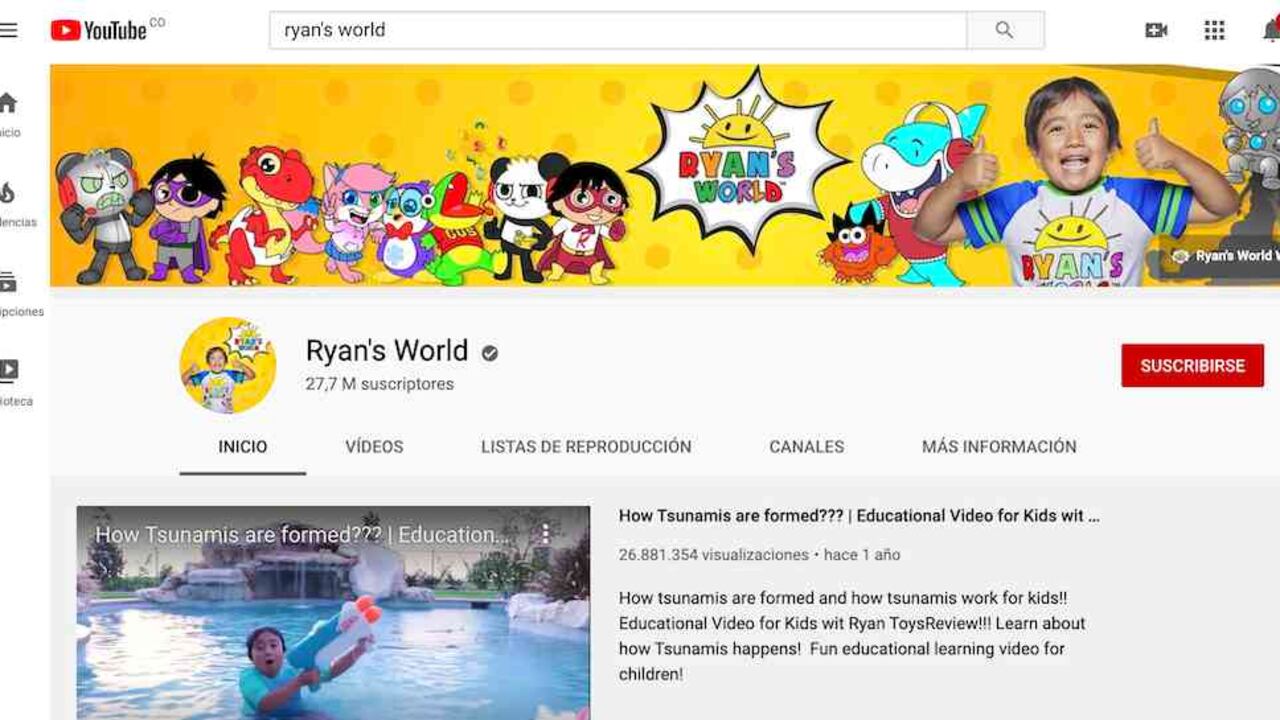Open the notifications bell
The height and width of the screenshot is (720, 1280).
click(1271, 30)
